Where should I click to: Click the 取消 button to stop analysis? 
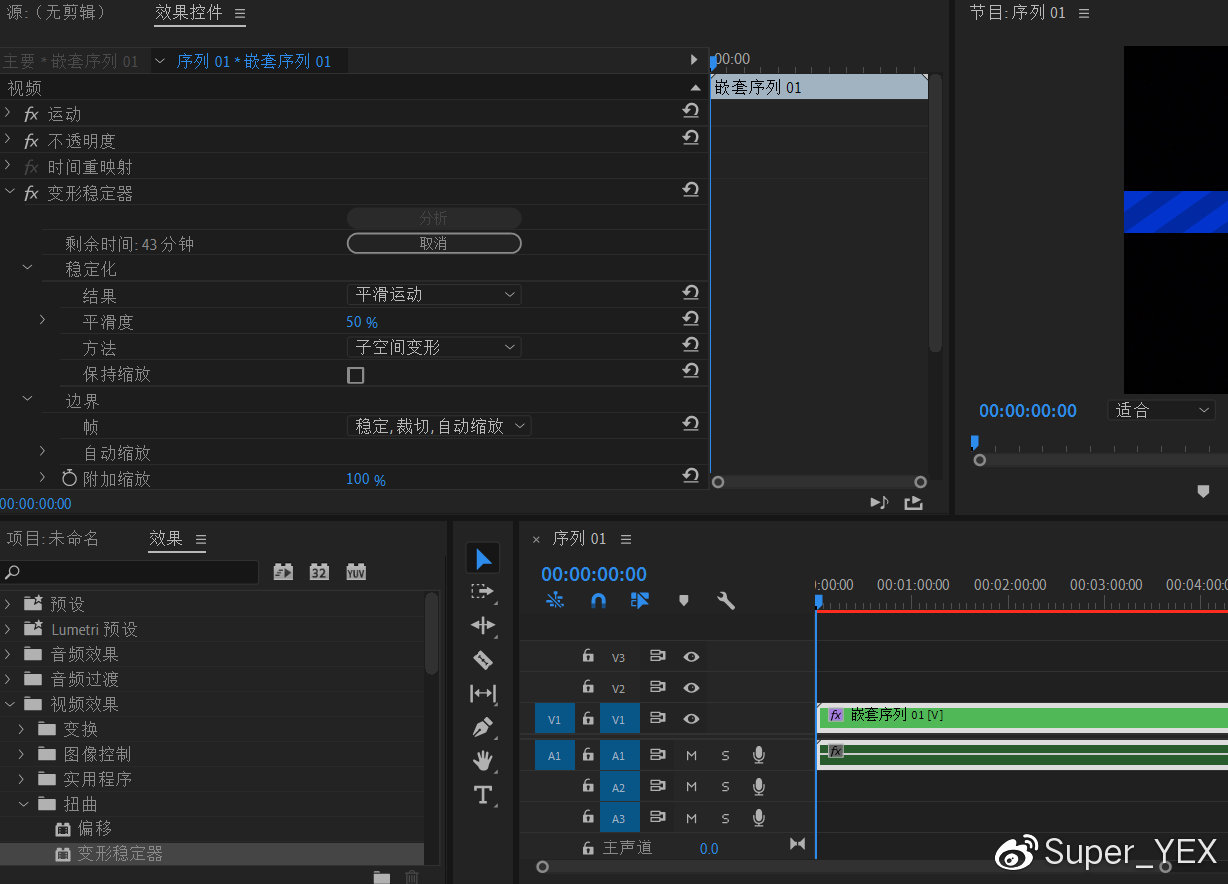pos(434,244)
